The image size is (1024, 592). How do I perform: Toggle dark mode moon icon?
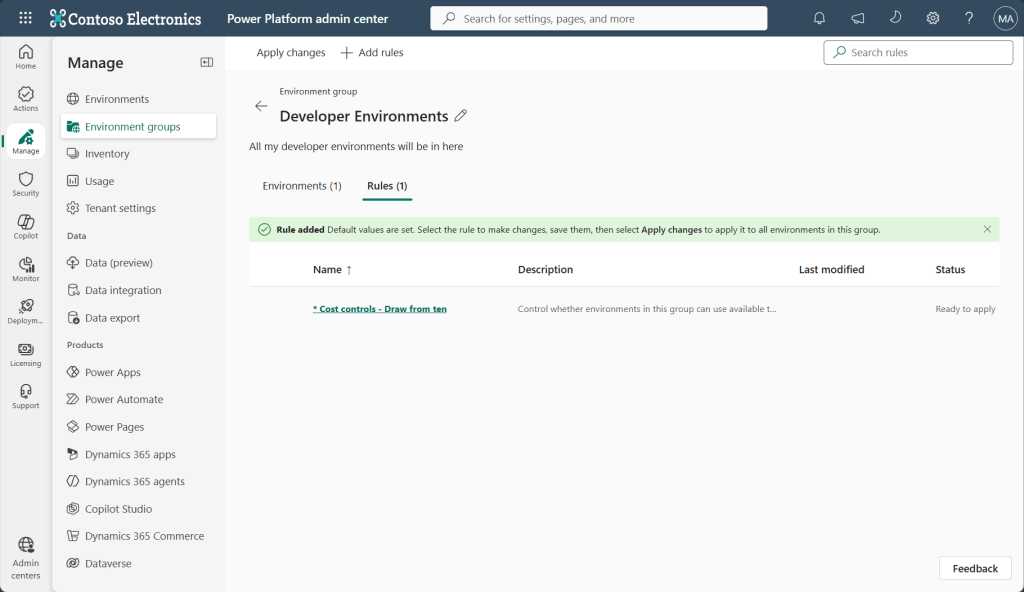(x=895, y=18)
